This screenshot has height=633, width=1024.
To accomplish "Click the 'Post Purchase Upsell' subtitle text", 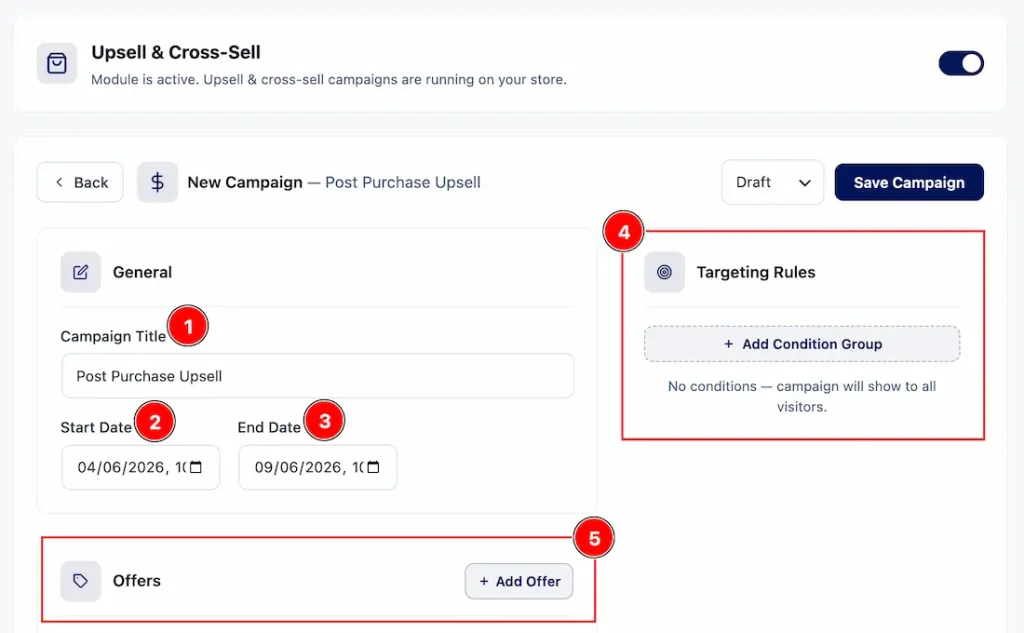I will 403,182.
